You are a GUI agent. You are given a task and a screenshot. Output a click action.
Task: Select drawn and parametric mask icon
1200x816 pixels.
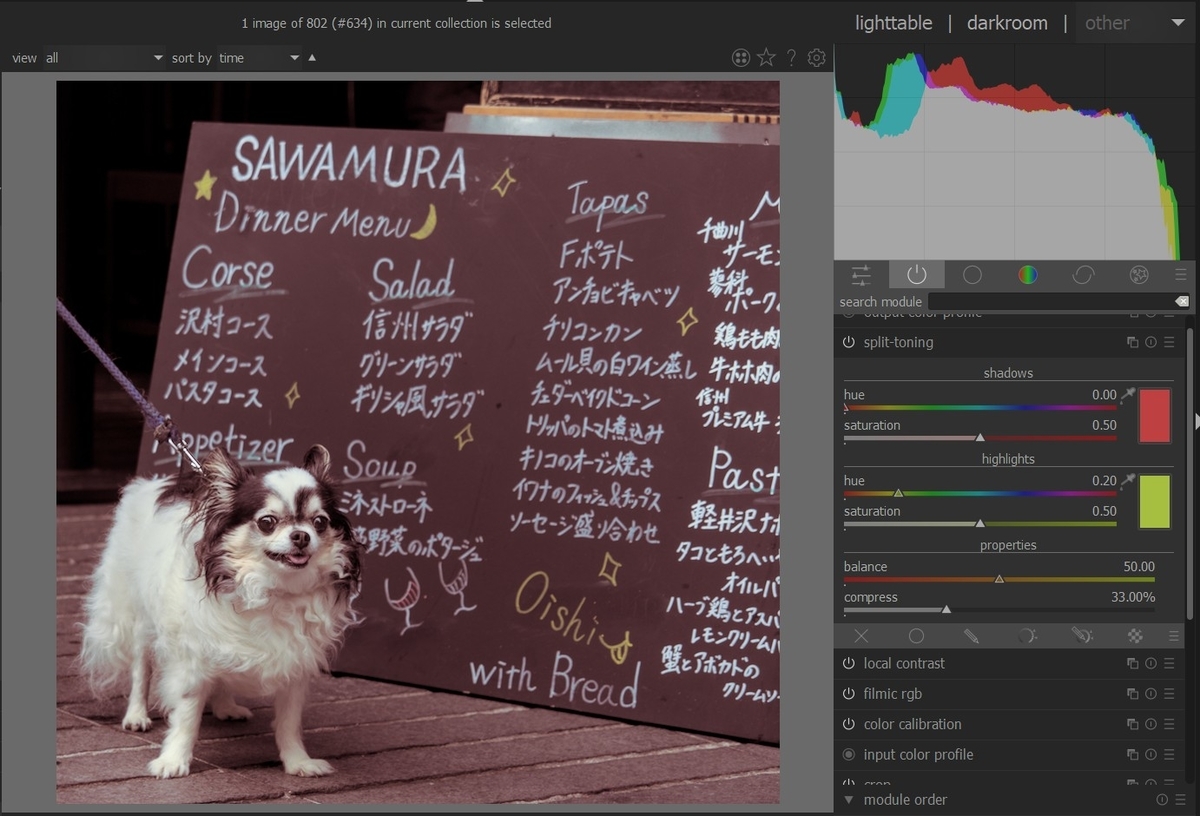pyautogui.click(x=1081, y=636)
